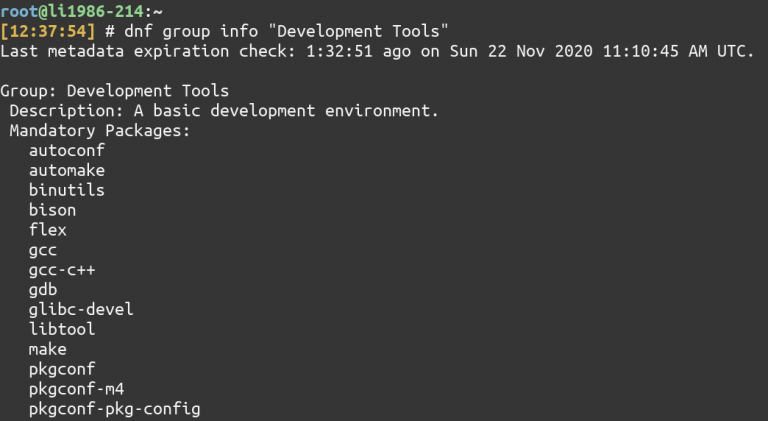Screen dimensions: 768x421
Task: Click the Group: Development Tools heading
Action: coord(115,91)
